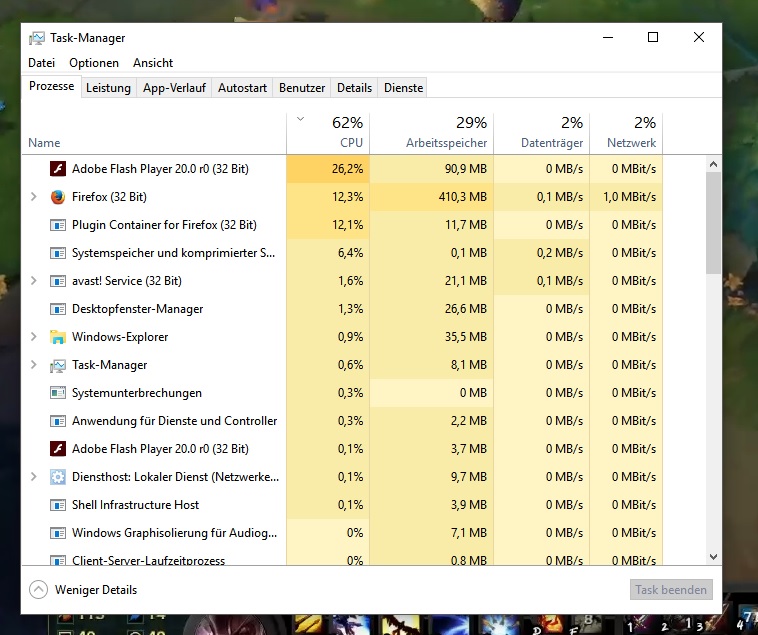The height and width of the screenshot is (635, 758).
Task: Click the Firefox browser icon
Action: tap(58, 197)
